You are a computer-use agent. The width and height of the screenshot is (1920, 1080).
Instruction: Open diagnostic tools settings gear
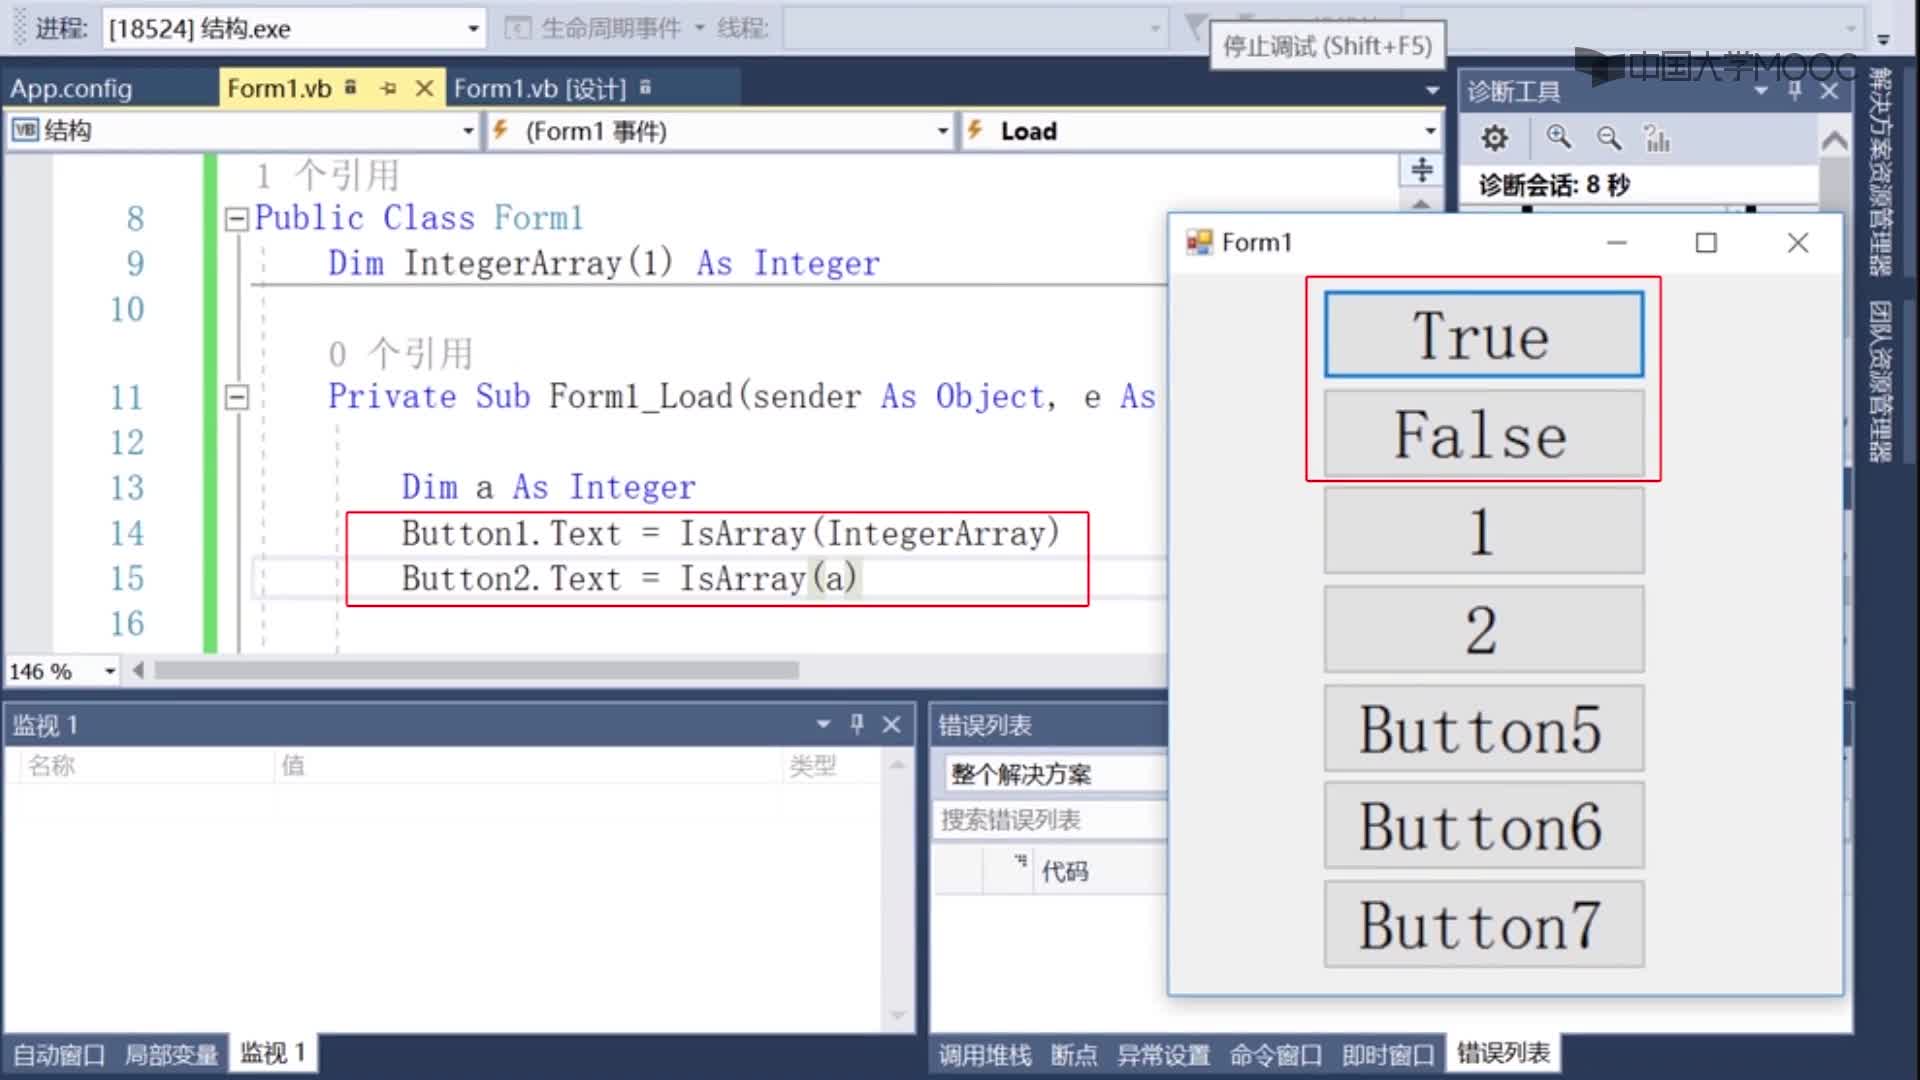(x=1494, y=138)
